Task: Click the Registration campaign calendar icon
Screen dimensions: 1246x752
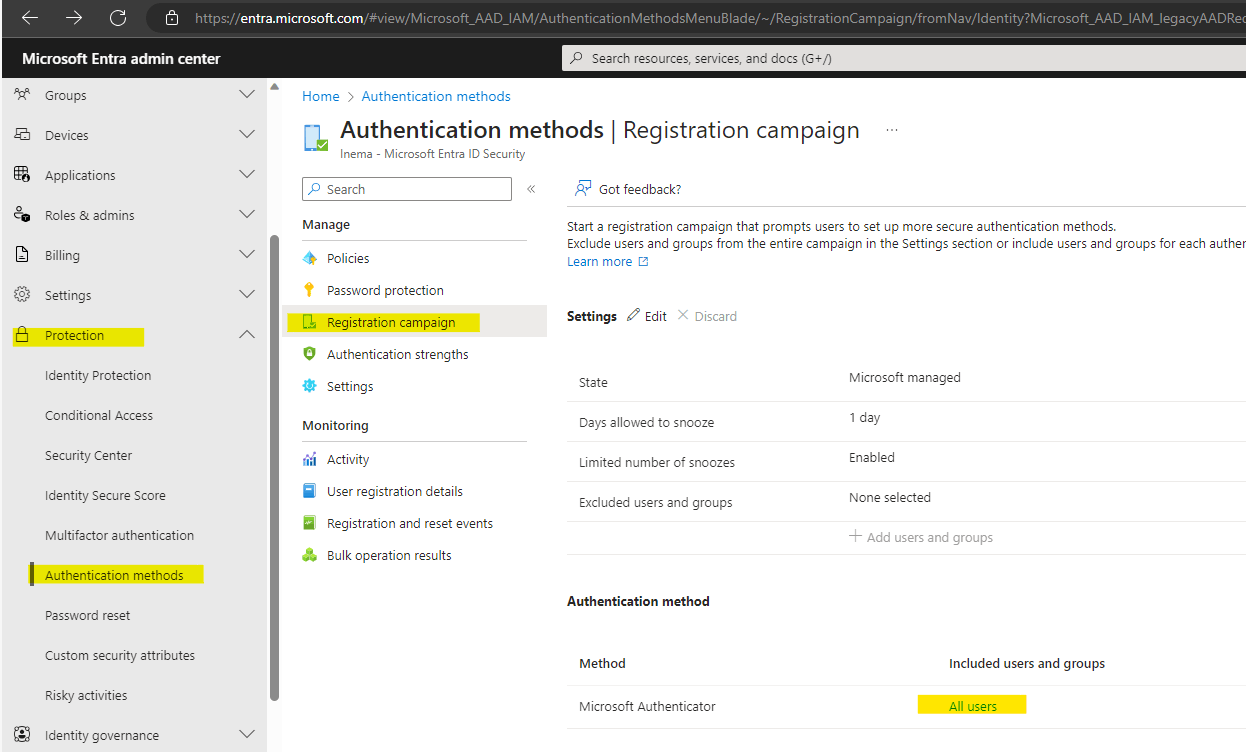Action: (309, 321)
